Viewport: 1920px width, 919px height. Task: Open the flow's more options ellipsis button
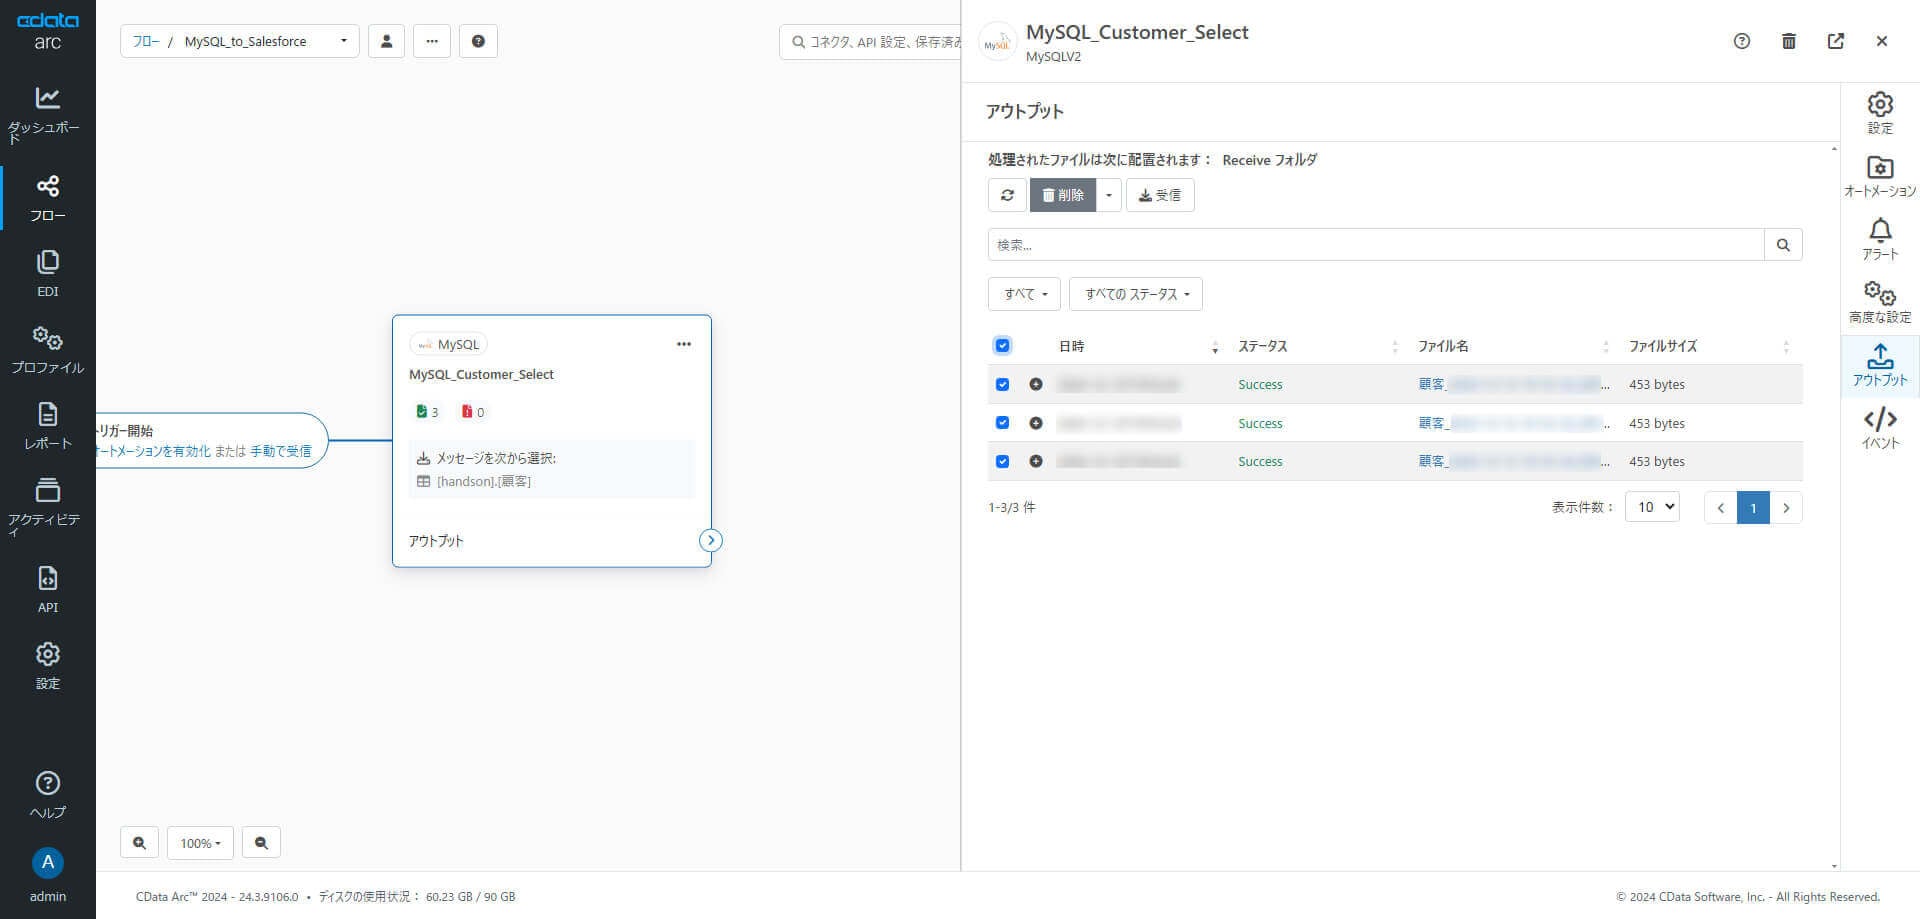tap(432, 41)
